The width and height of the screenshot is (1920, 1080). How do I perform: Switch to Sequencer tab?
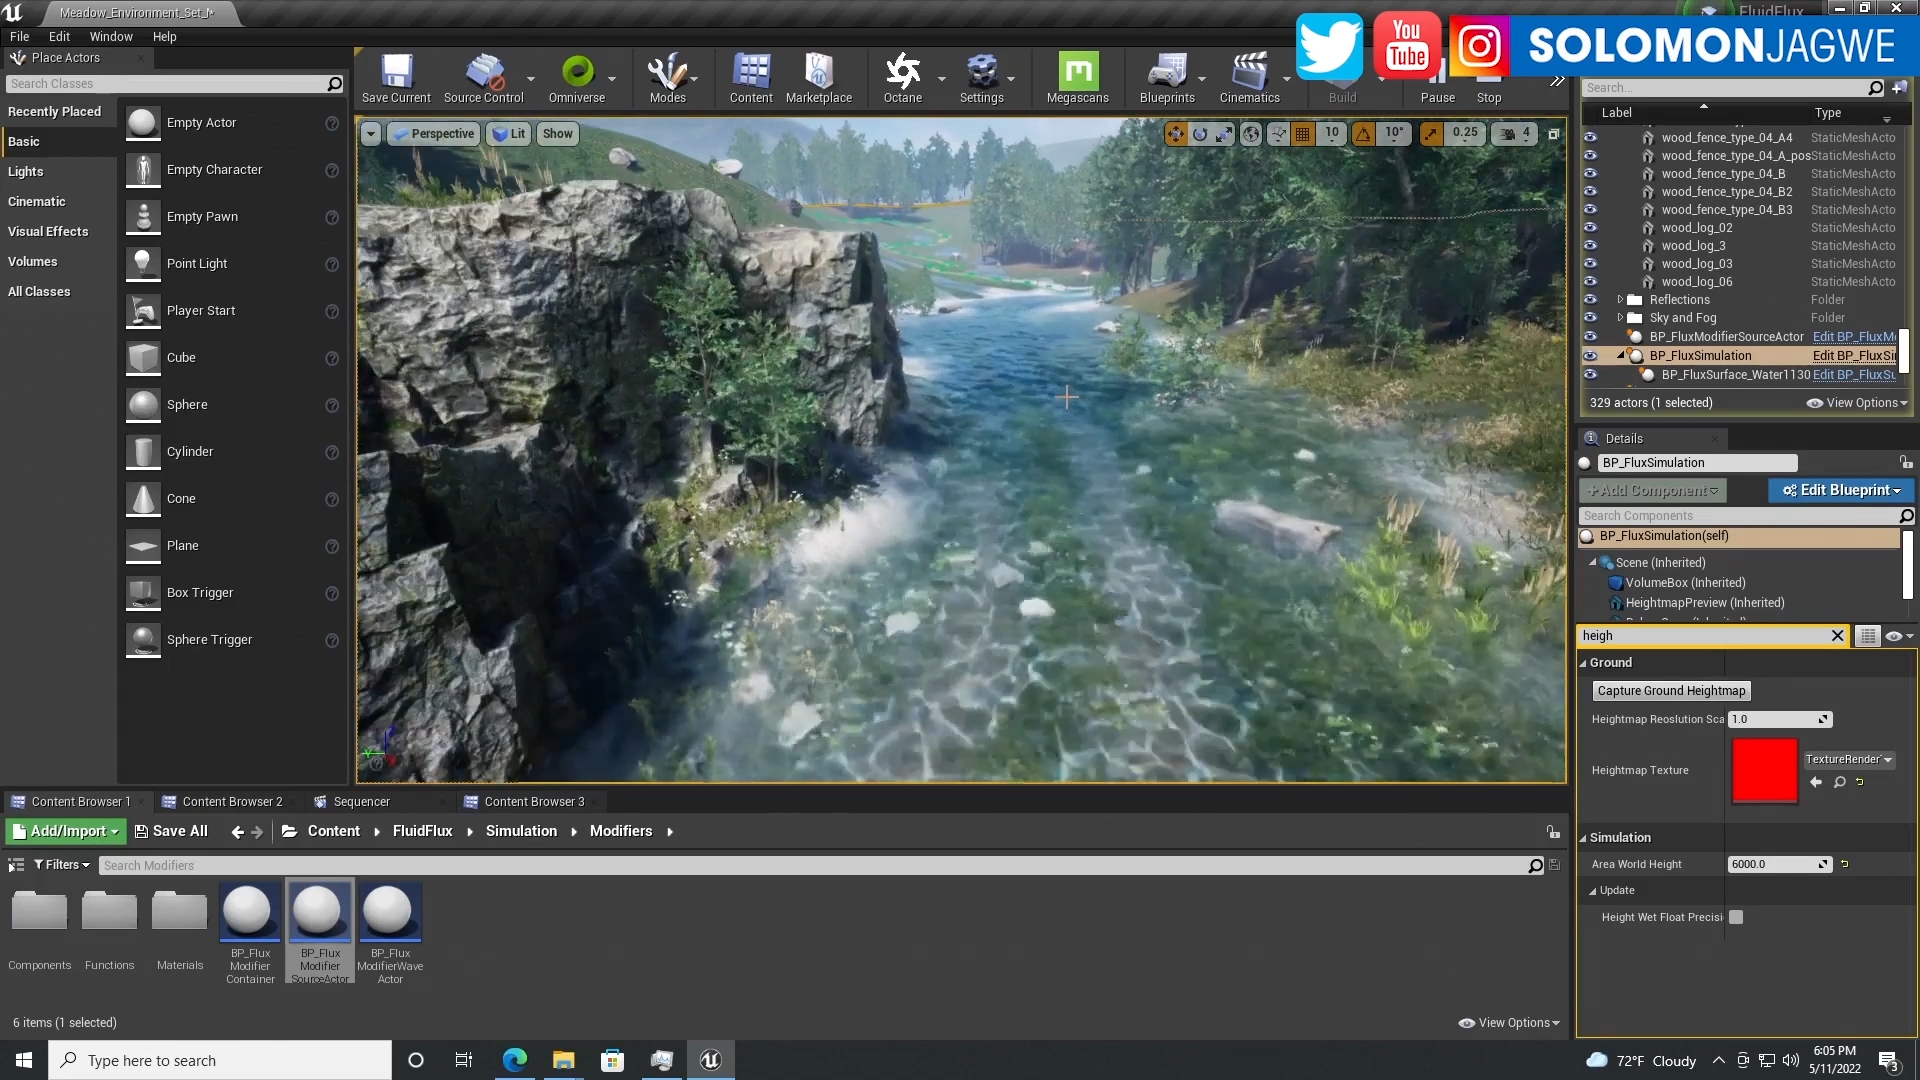(x=361, y=802)
